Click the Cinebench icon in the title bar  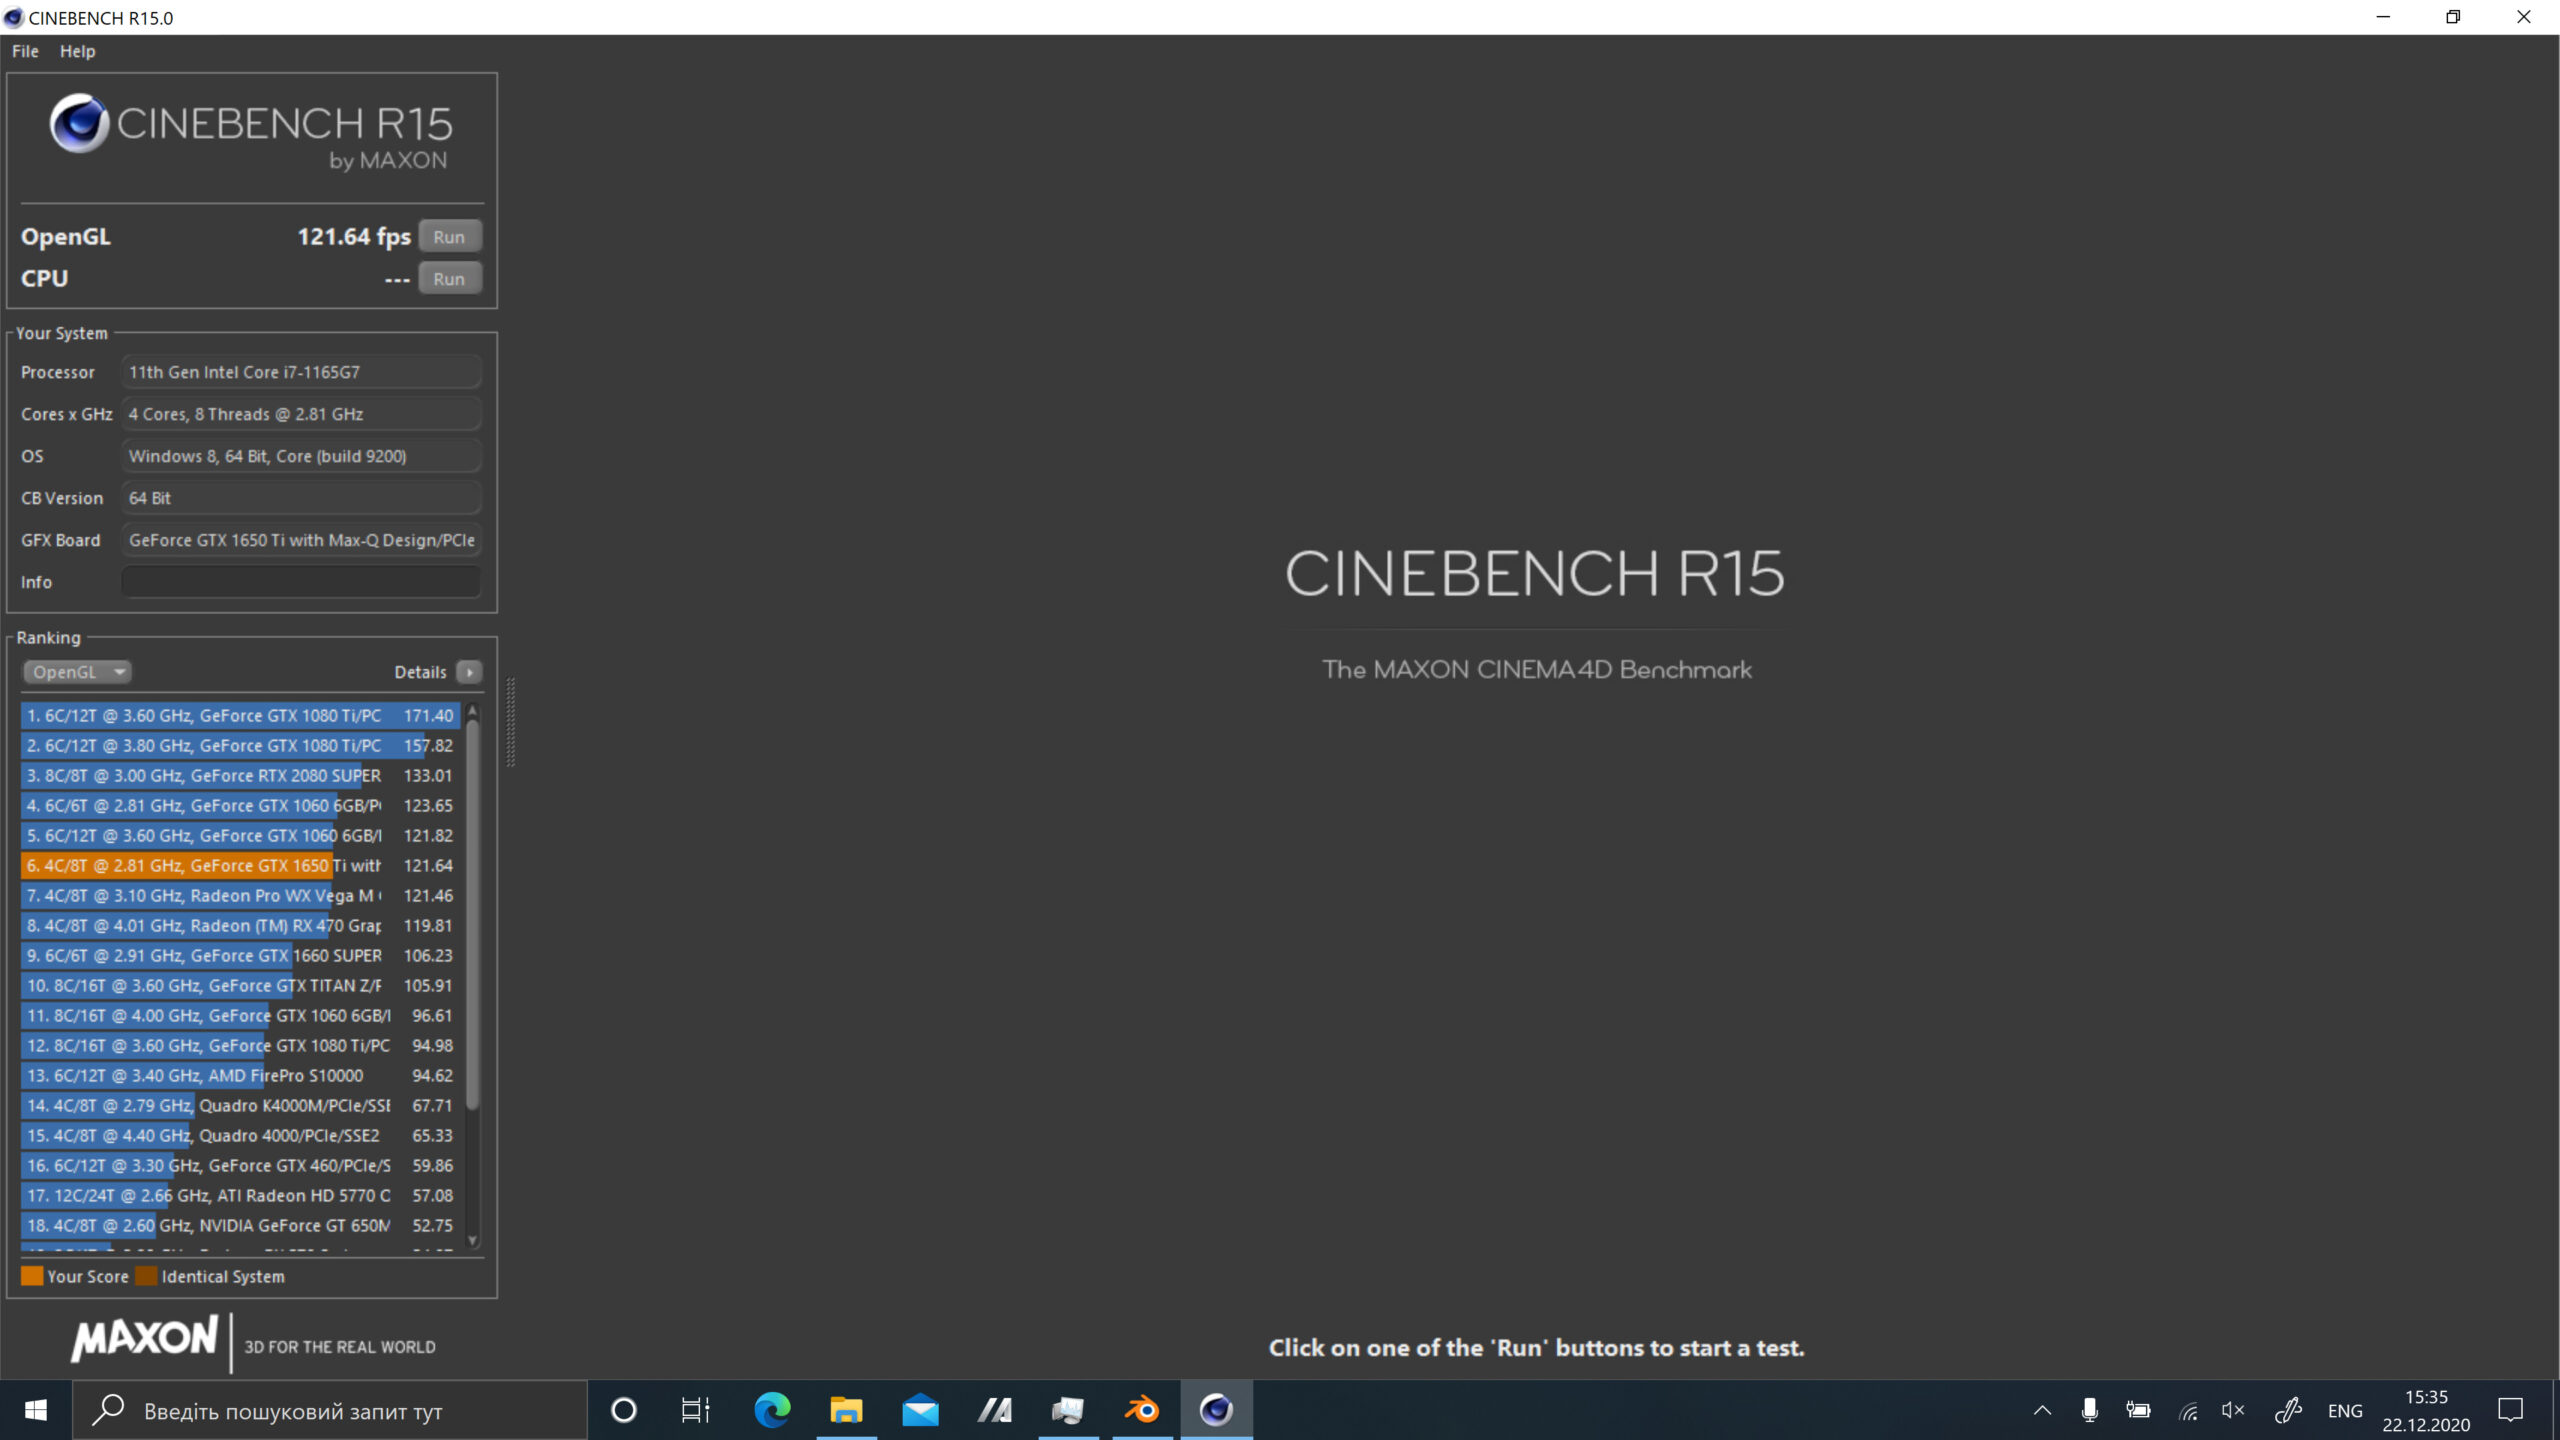(13, 17)
